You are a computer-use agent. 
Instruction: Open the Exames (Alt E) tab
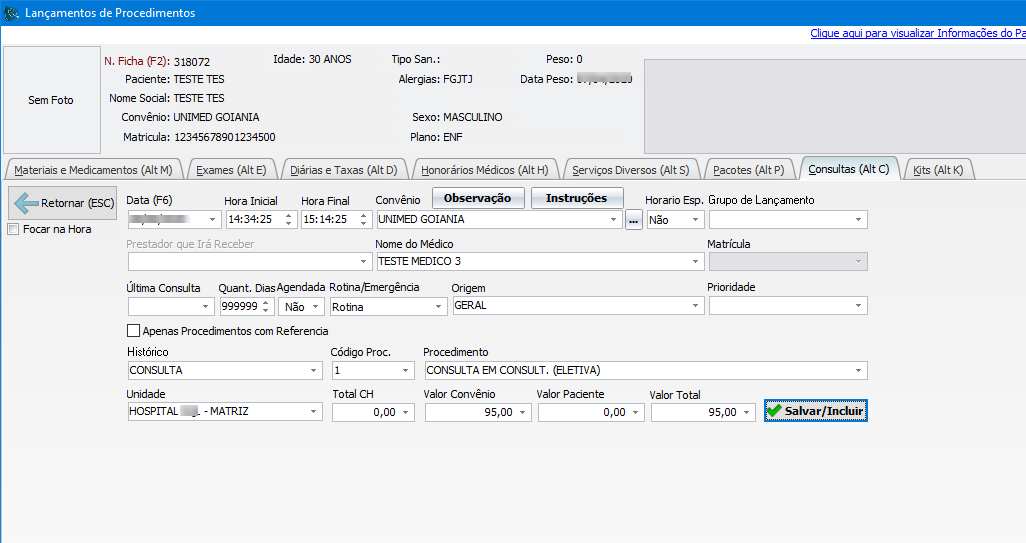click(x=231, y=170)
